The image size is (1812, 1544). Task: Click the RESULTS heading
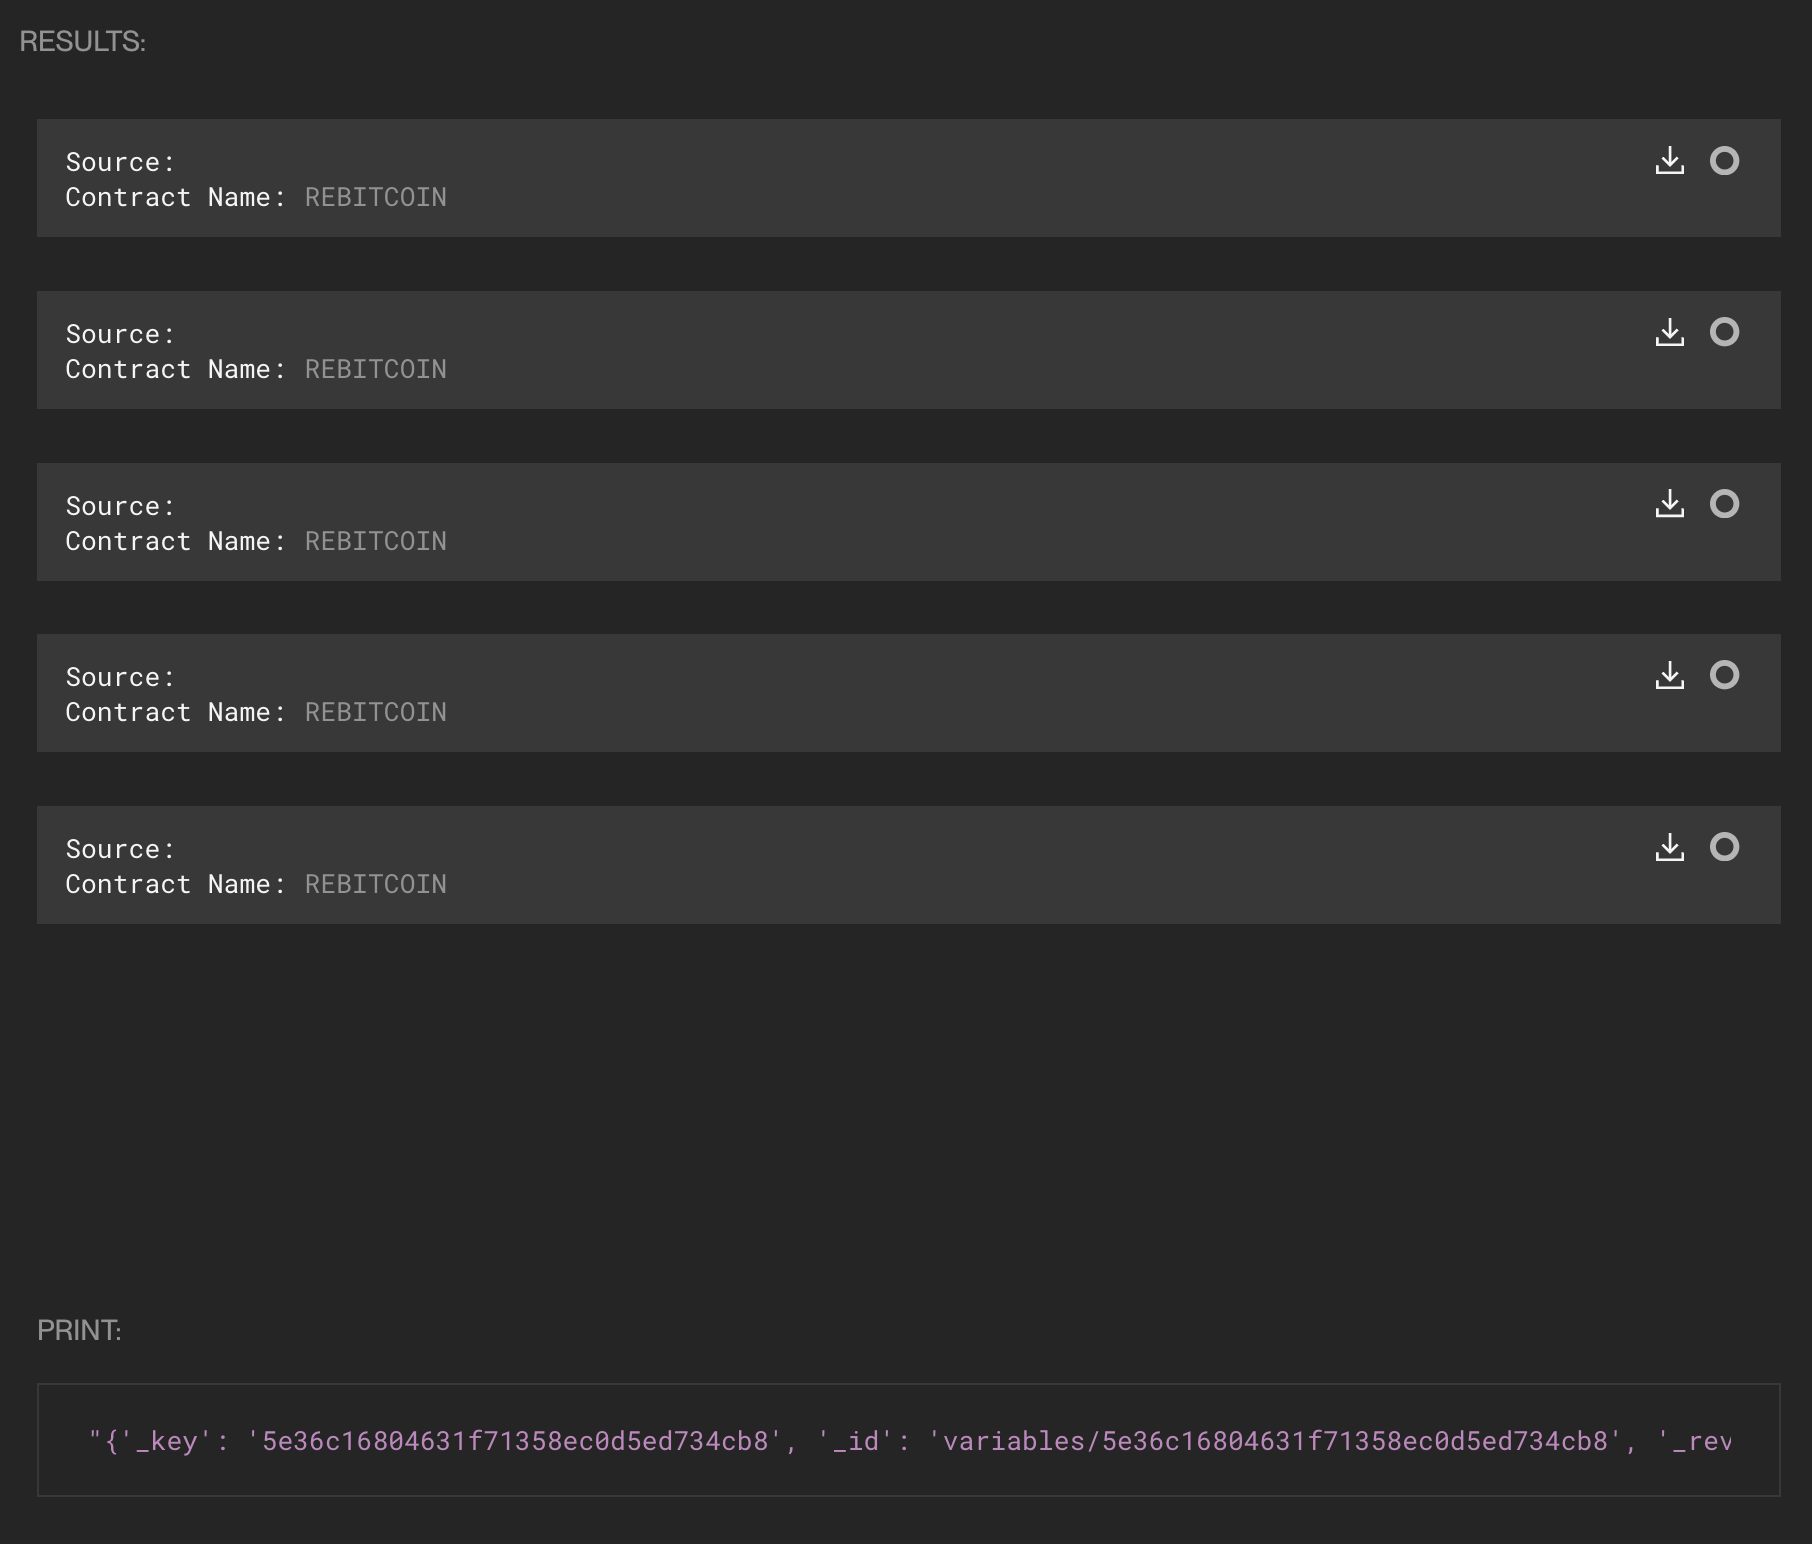tap(83, 42)
